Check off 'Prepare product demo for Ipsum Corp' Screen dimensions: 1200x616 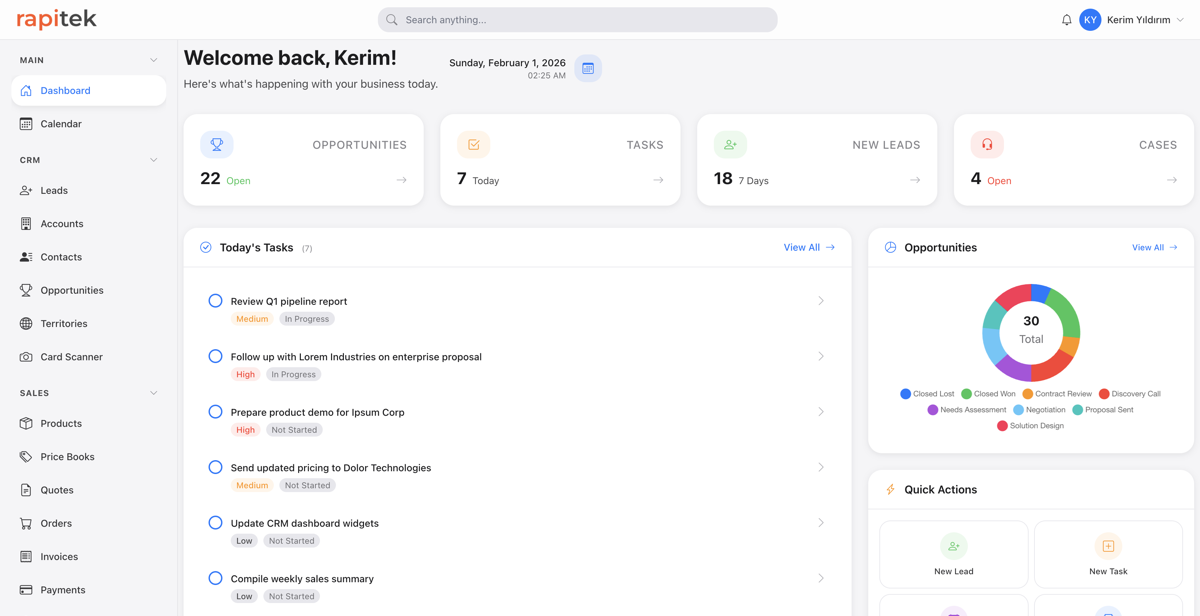215,411
